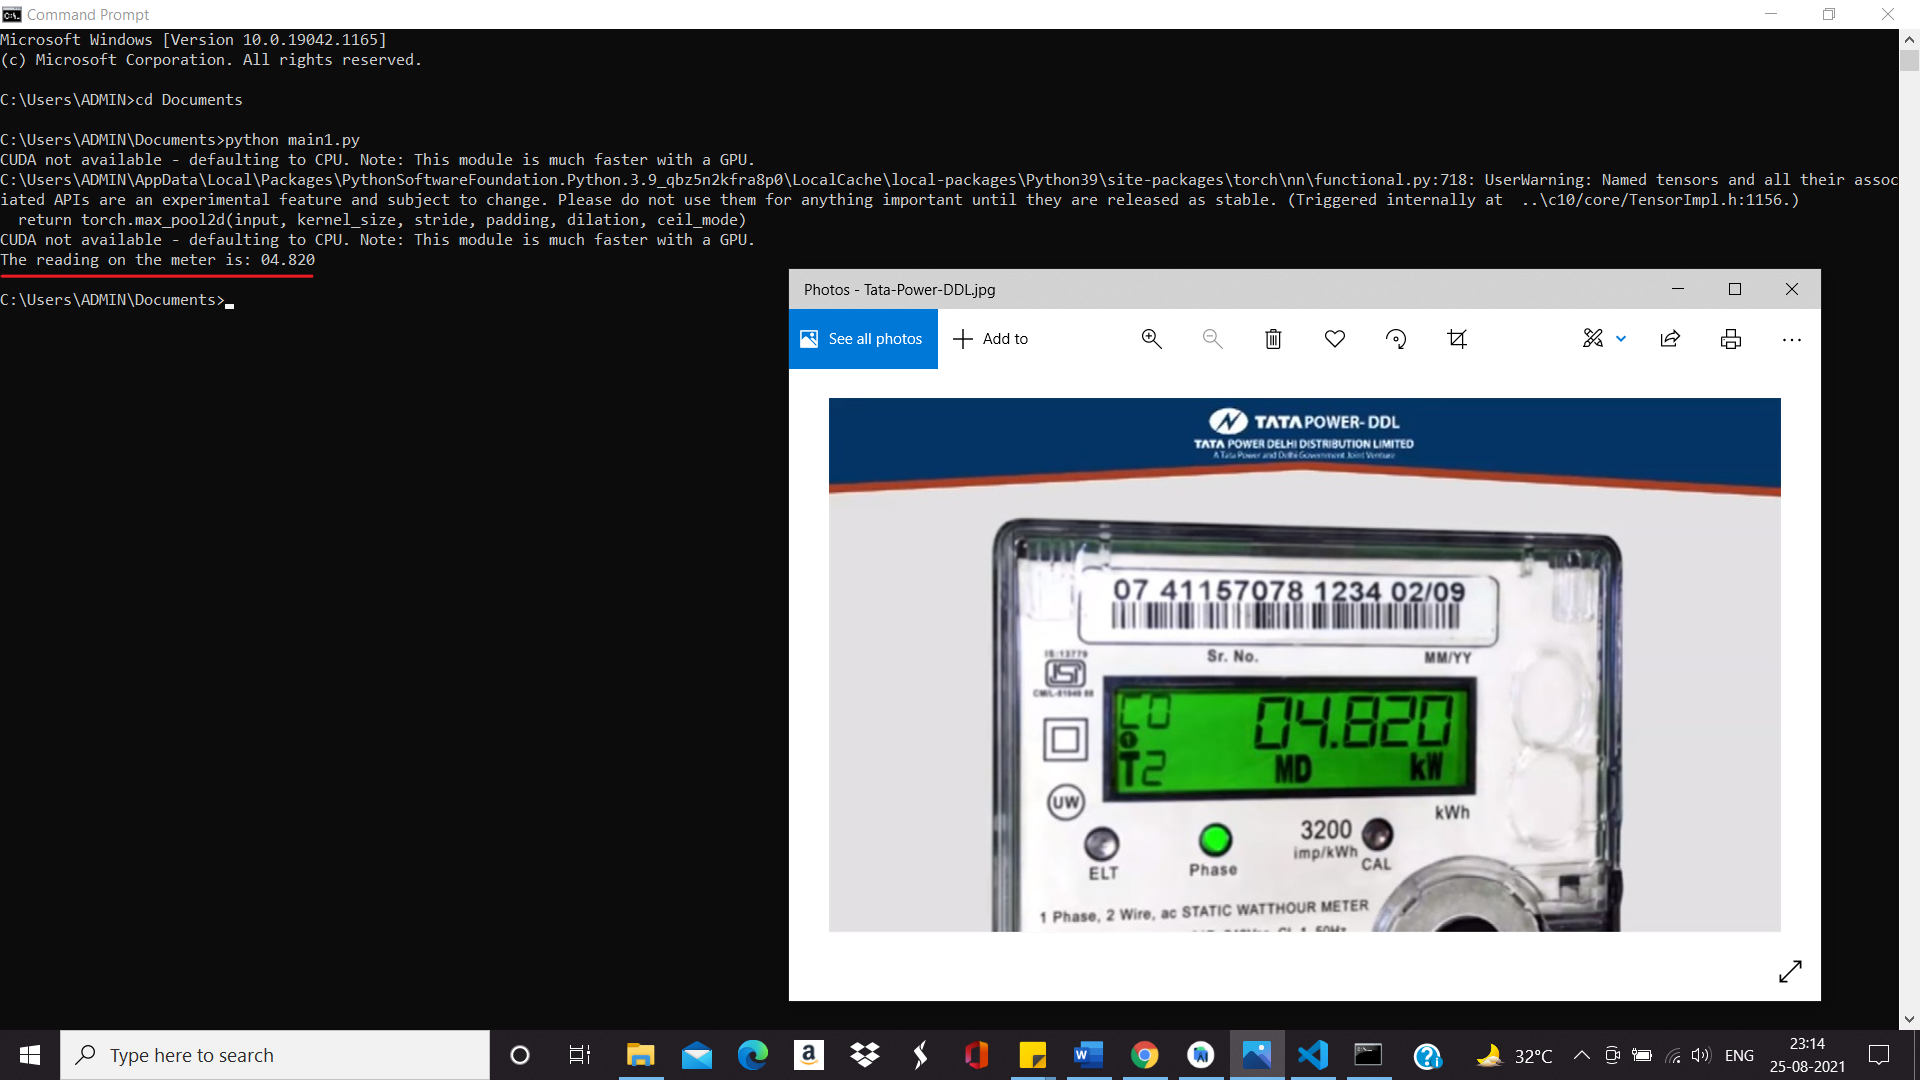Open File Explorer from taskbar
The image size is (1920, 1080).
tap(640, 1055)
